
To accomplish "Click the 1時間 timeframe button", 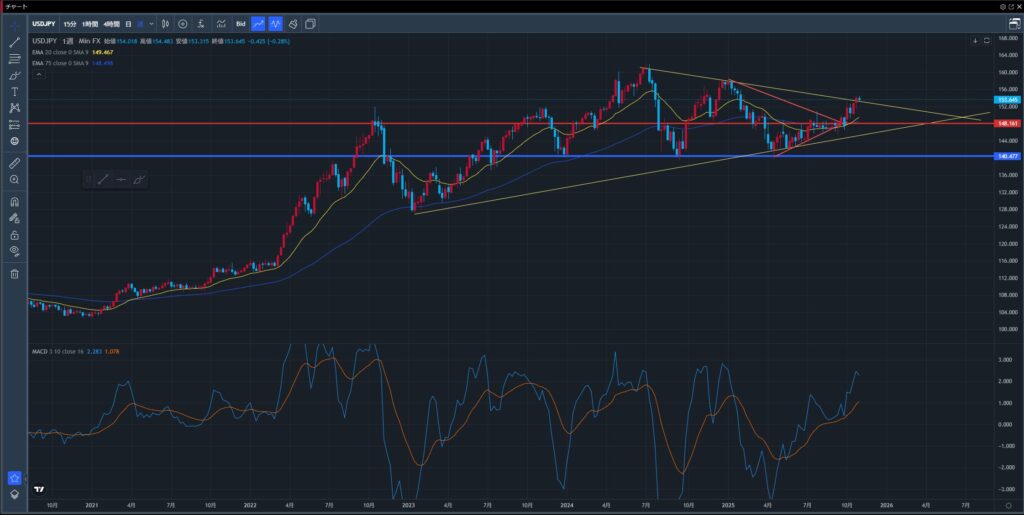I will (89, 23).
